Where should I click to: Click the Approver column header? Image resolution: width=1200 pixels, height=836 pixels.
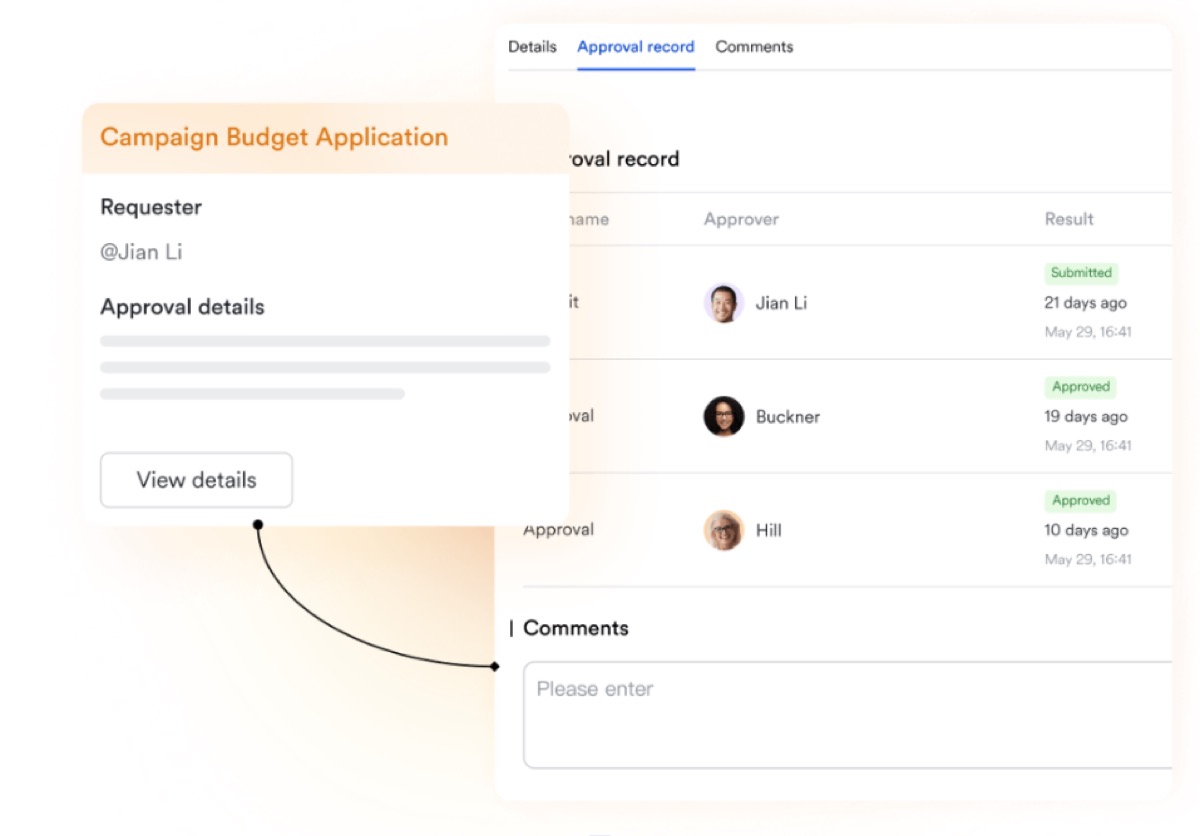click(741, 220)
